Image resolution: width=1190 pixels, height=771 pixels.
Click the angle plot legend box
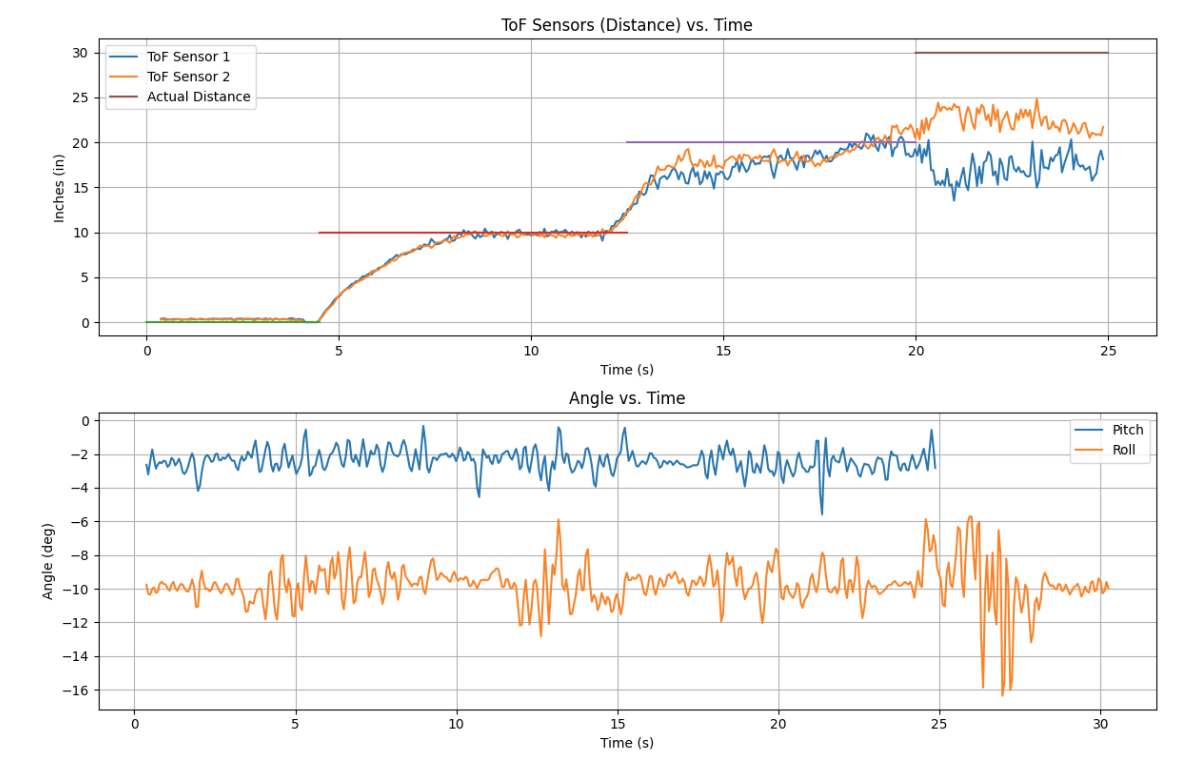tap(1110, 440)
